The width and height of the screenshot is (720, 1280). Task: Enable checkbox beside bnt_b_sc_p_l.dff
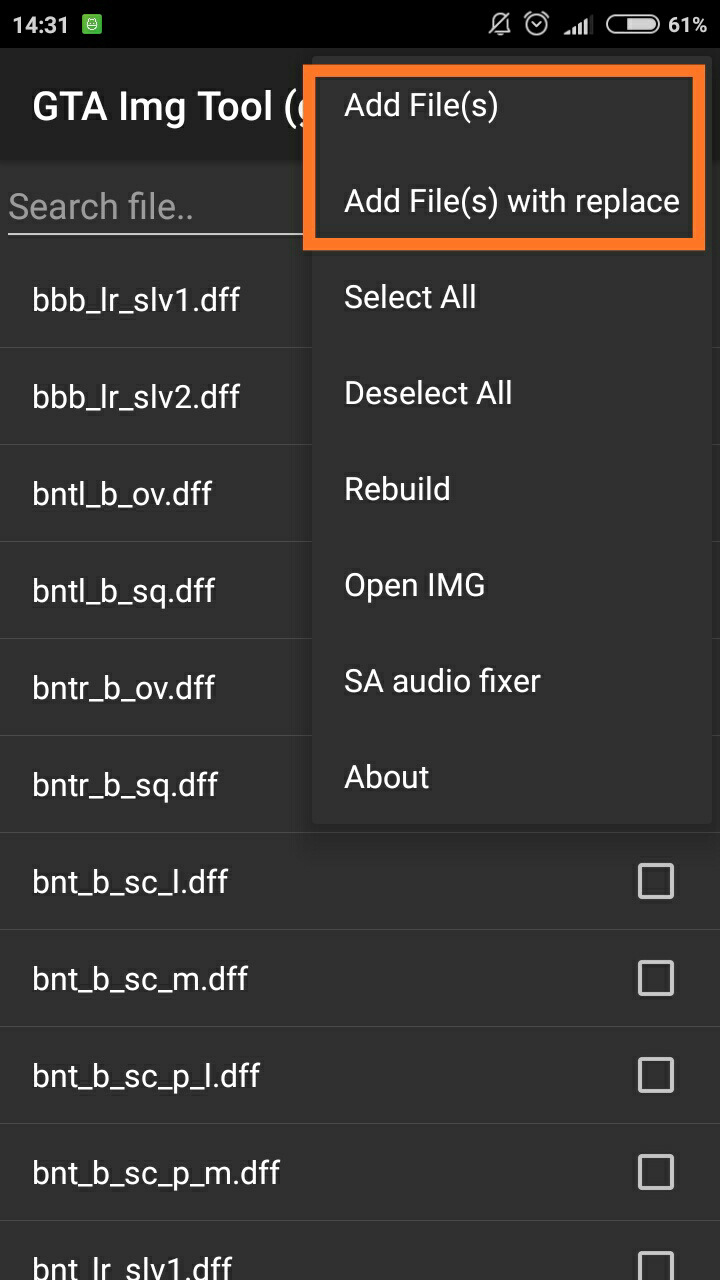[656, 1075]
